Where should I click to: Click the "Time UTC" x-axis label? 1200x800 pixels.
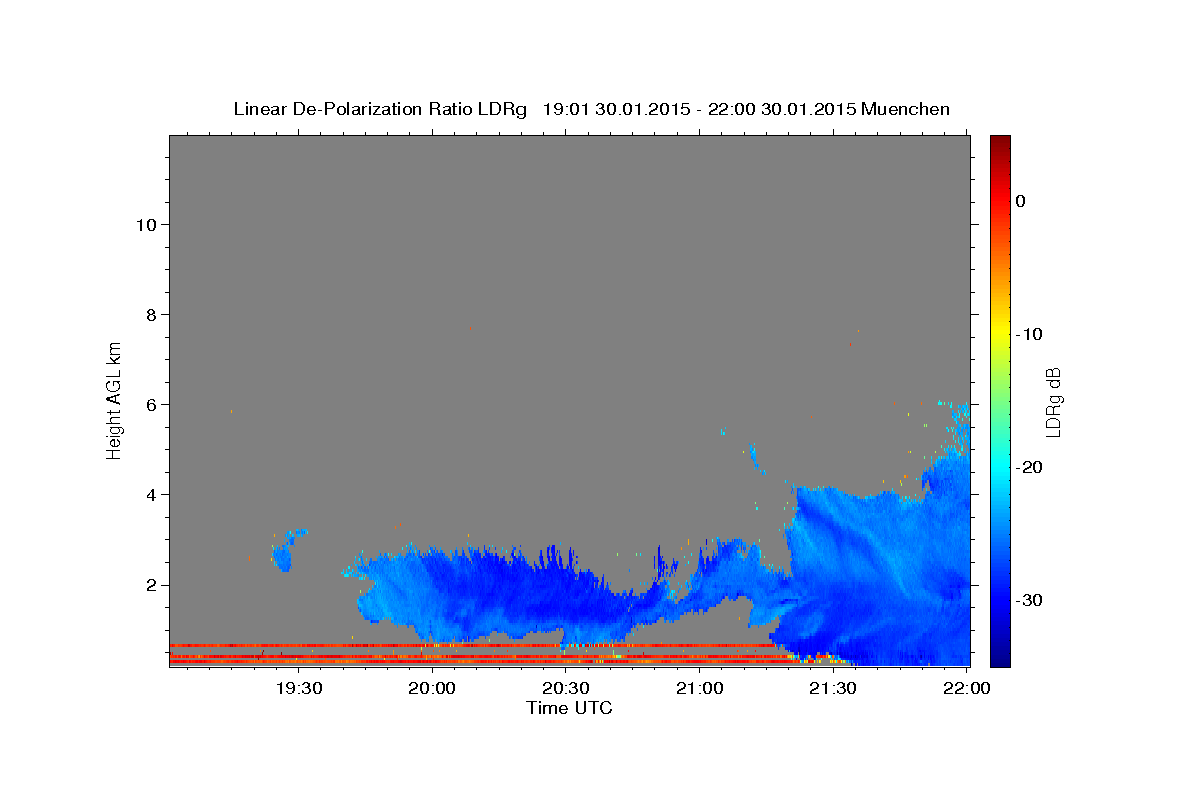tap(569, 708)
